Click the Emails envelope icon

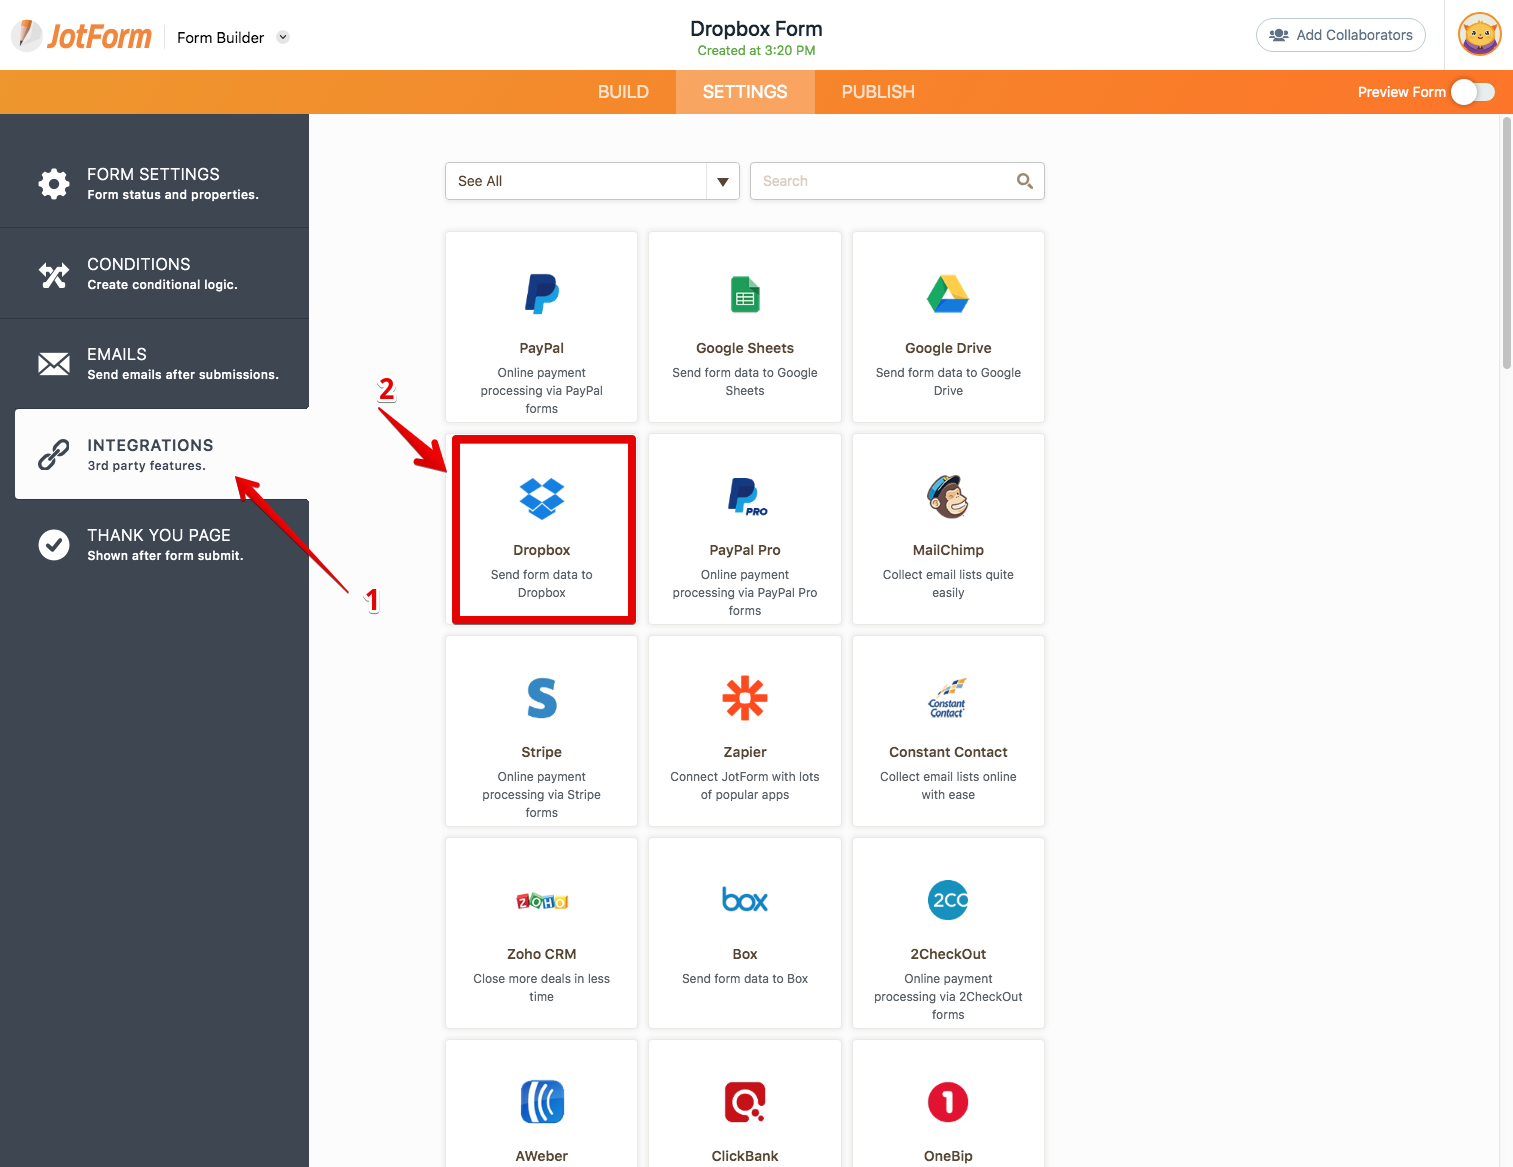click(x=54, y=364)
